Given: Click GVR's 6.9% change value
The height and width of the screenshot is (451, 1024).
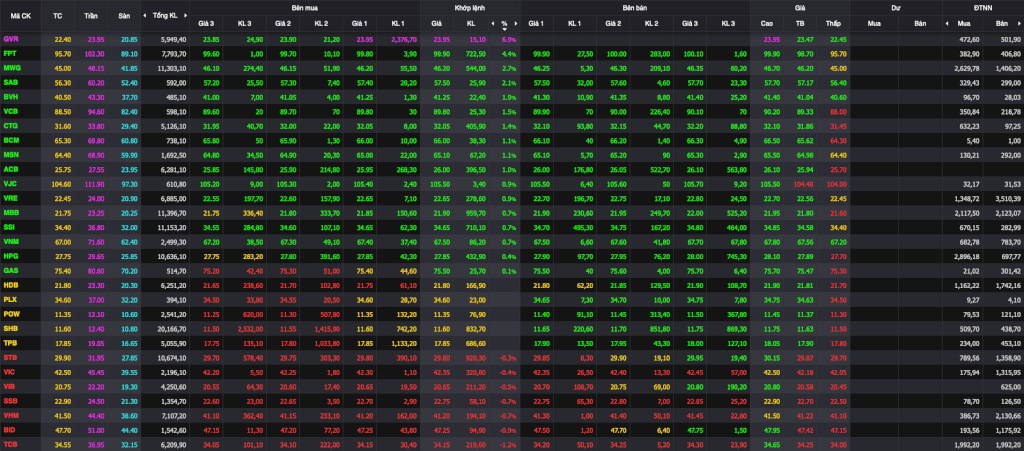Looking at the screenshot, I should 509,39.
